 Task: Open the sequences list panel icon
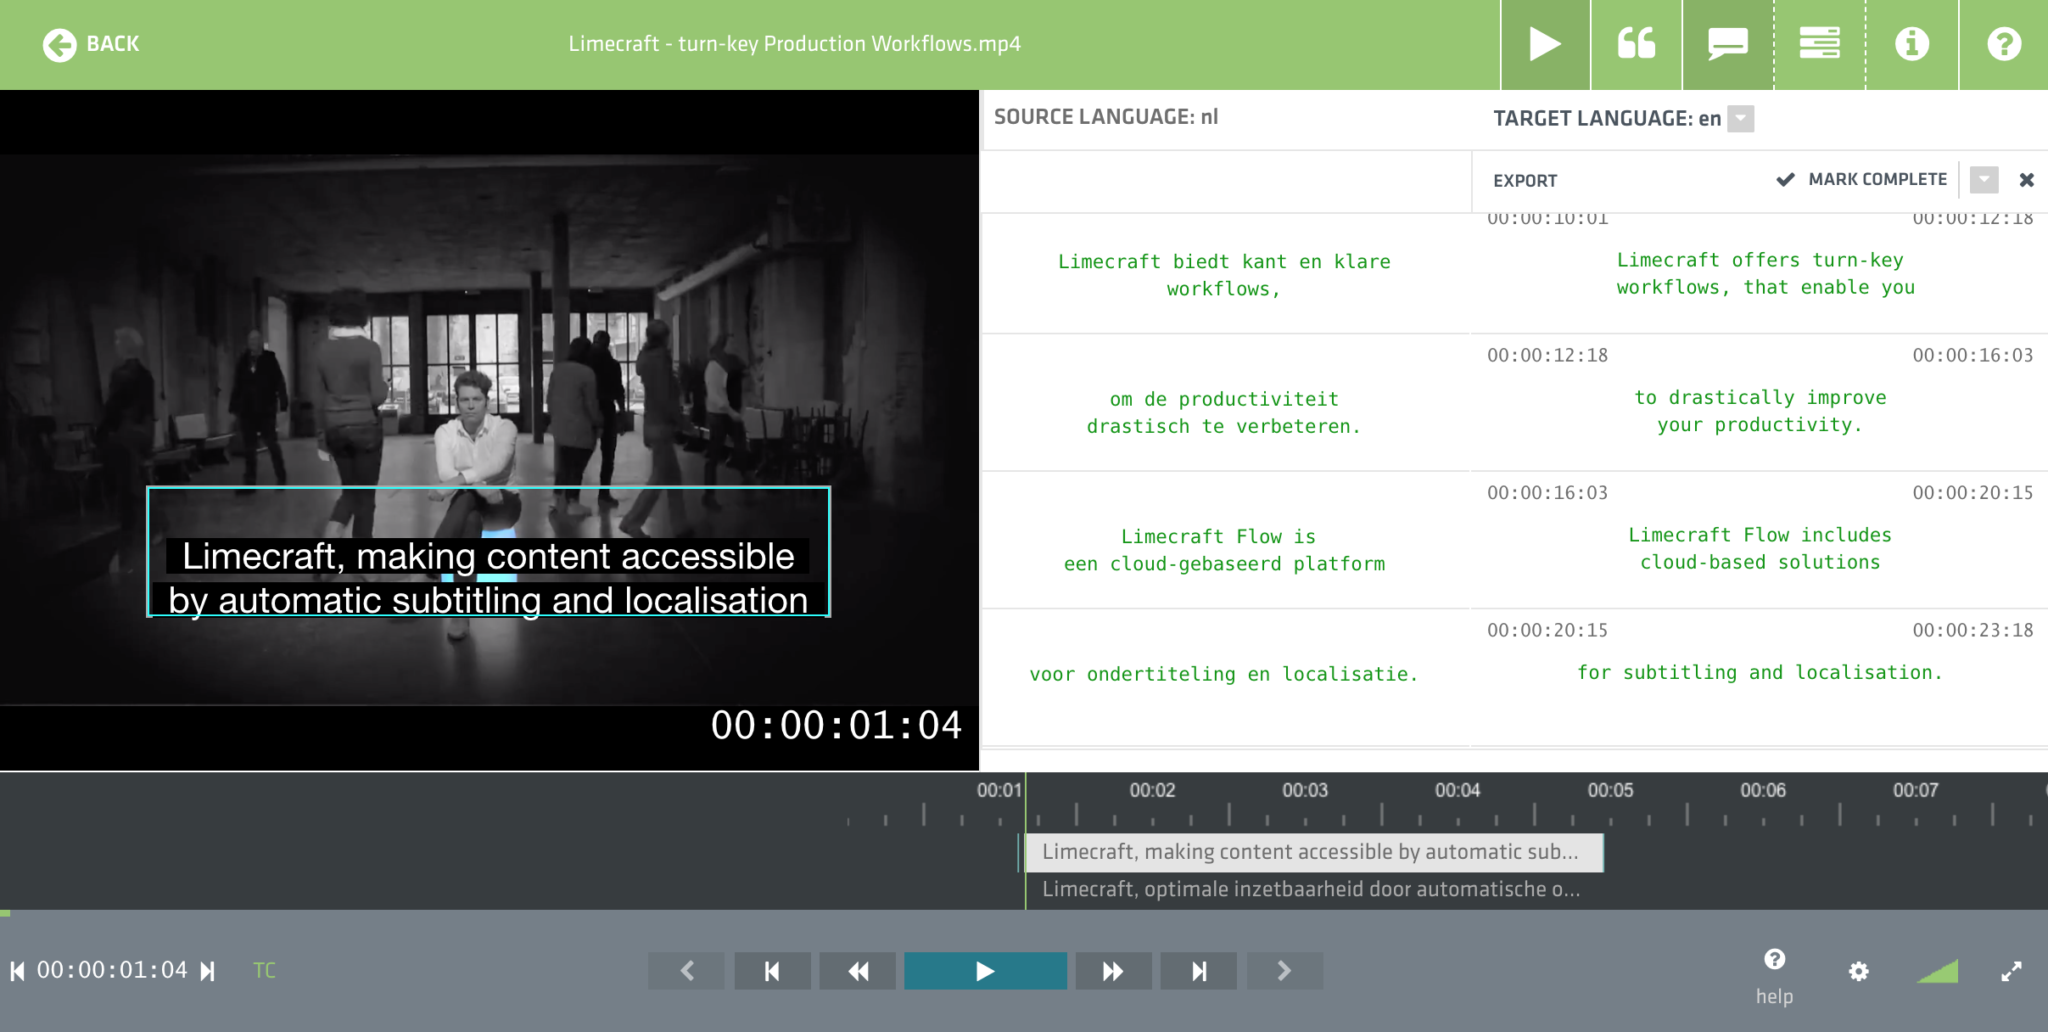[1820, 44]
